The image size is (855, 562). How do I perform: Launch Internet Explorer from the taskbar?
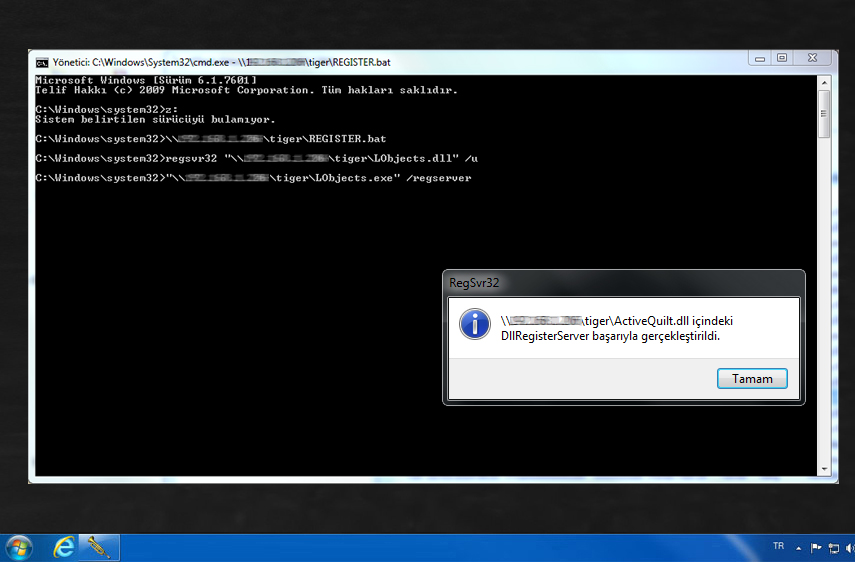click(x=65, y=547)
